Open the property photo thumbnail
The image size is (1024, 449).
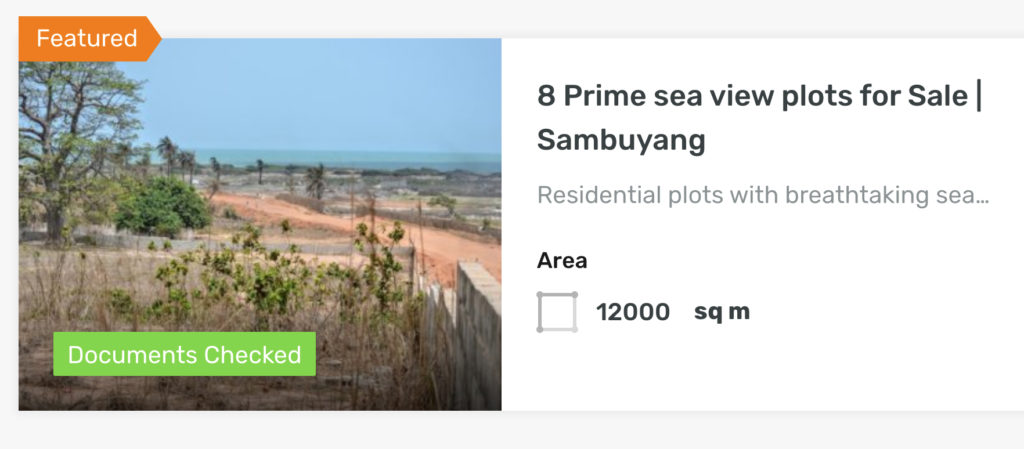coord(260,224)
